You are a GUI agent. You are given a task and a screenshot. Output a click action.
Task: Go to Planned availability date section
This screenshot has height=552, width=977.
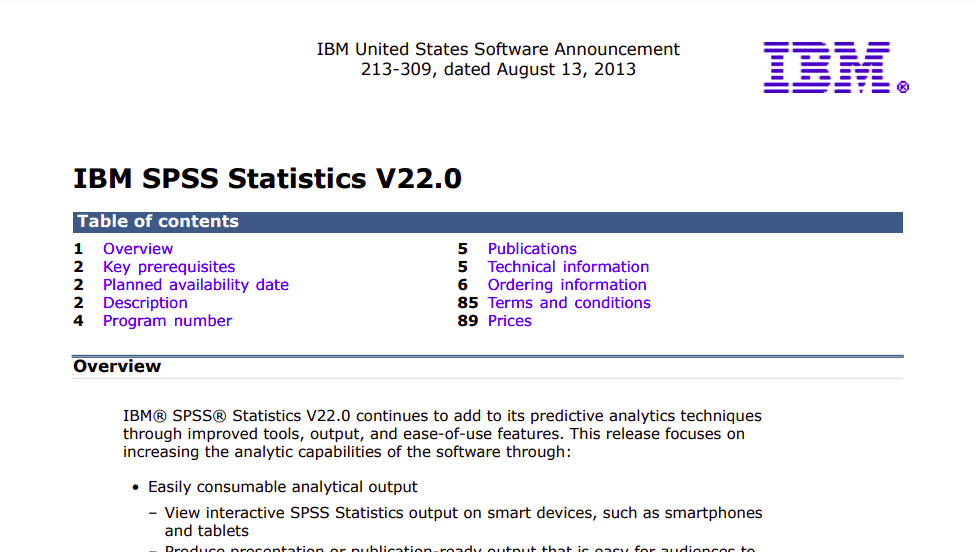(195, 285)
